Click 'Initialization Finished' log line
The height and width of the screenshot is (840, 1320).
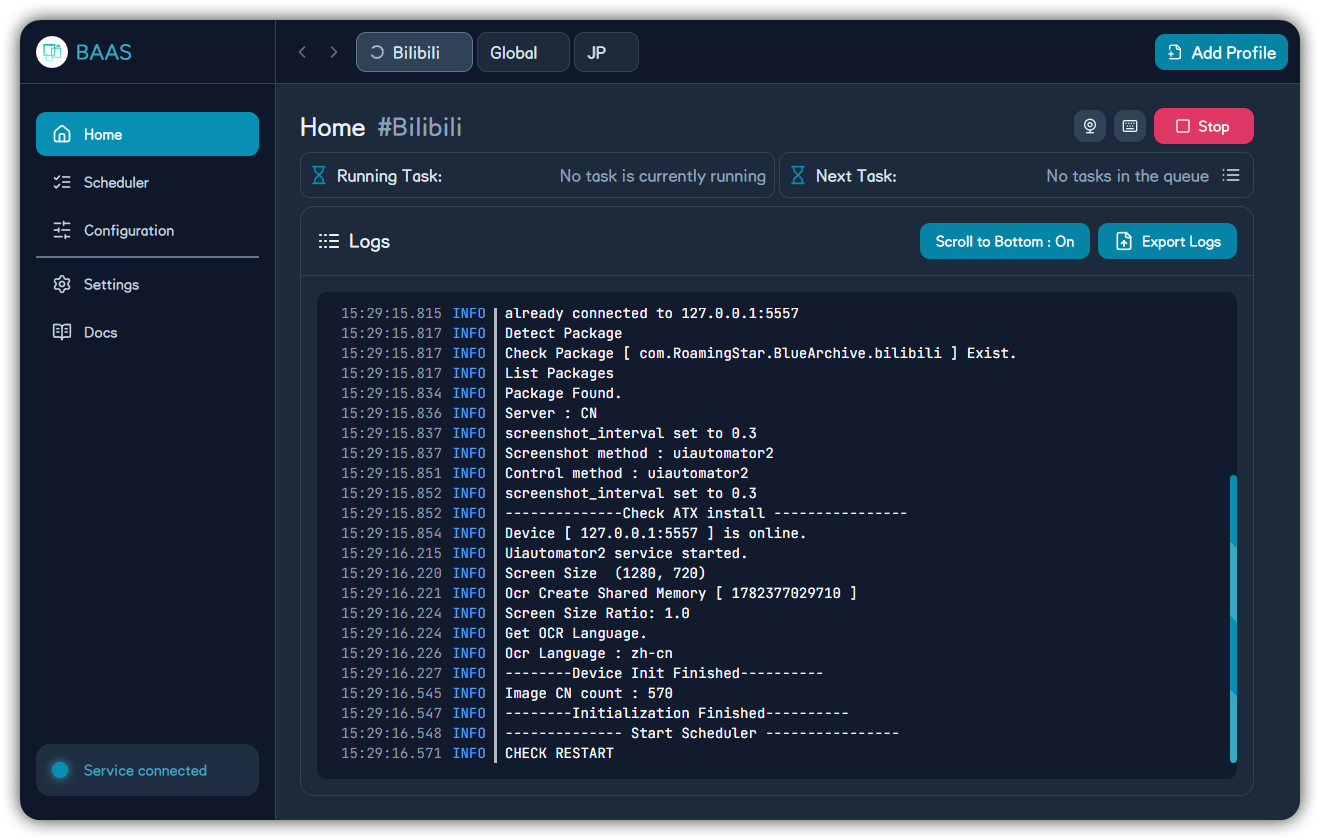677,713
